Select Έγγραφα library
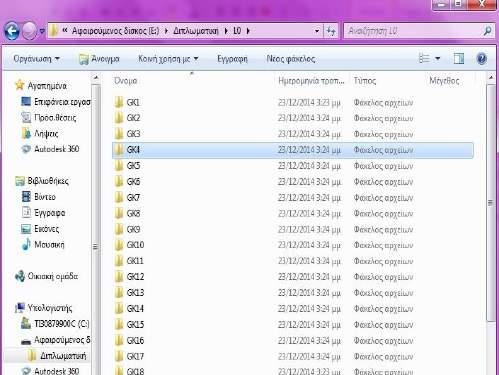This screenshot has width=499, height=375. click(43, 213)
